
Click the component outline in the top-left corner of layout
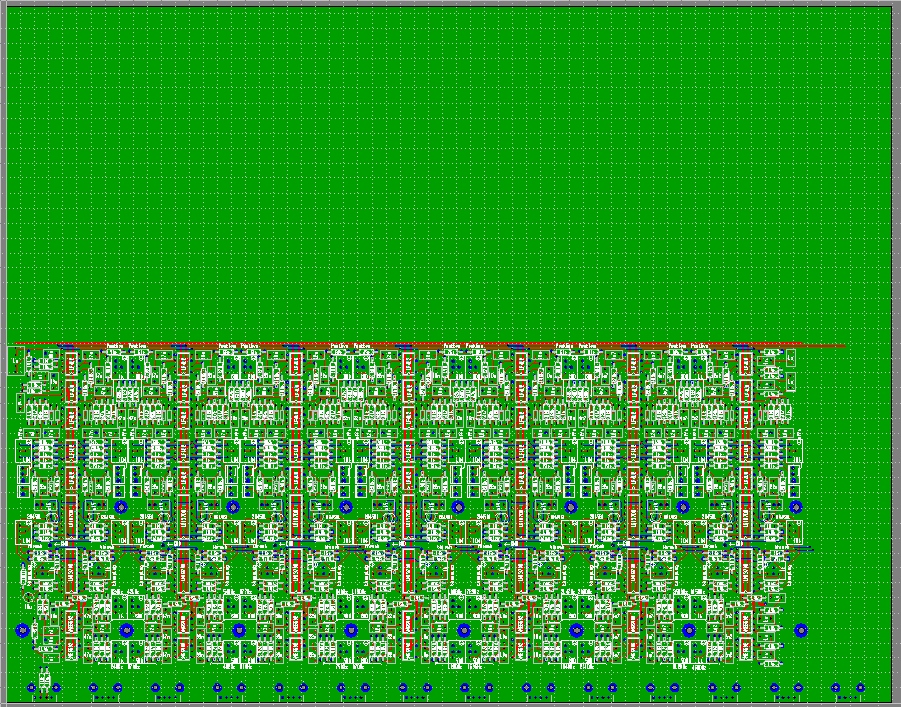coord(15,360)
